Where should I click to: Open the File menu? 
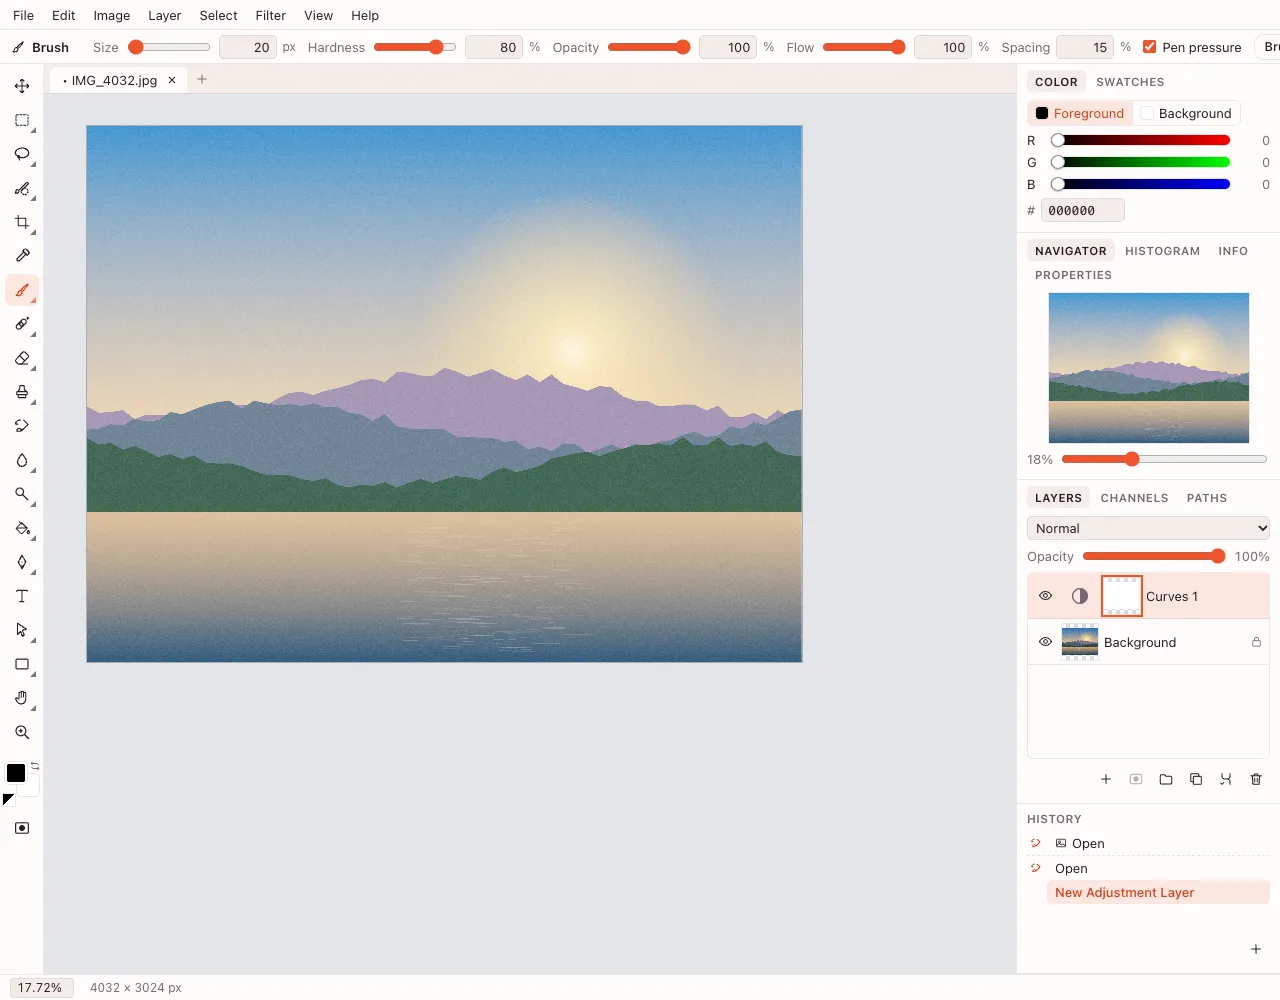coord(23,15)
